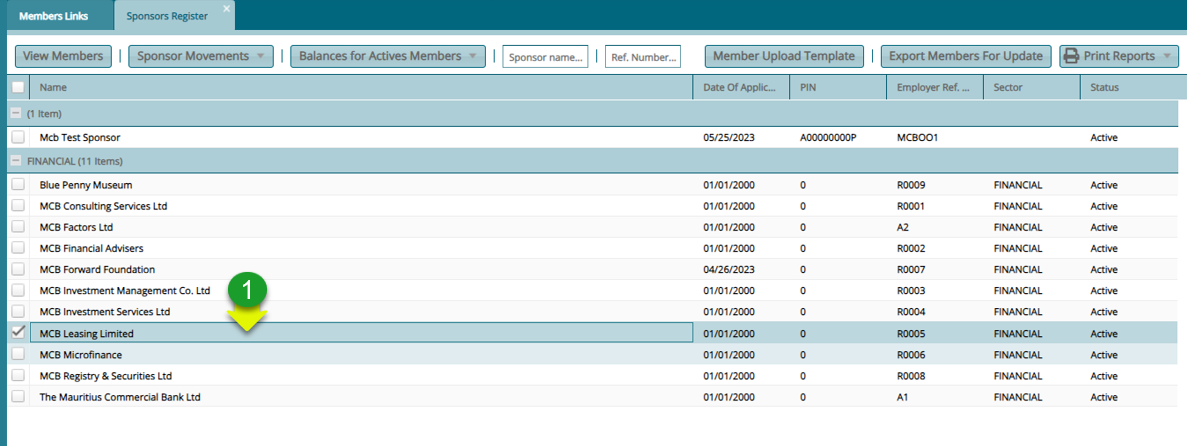Check the Blue Penny Museum checkbox
Screen dimensions: 1187x446
(18, 185)
